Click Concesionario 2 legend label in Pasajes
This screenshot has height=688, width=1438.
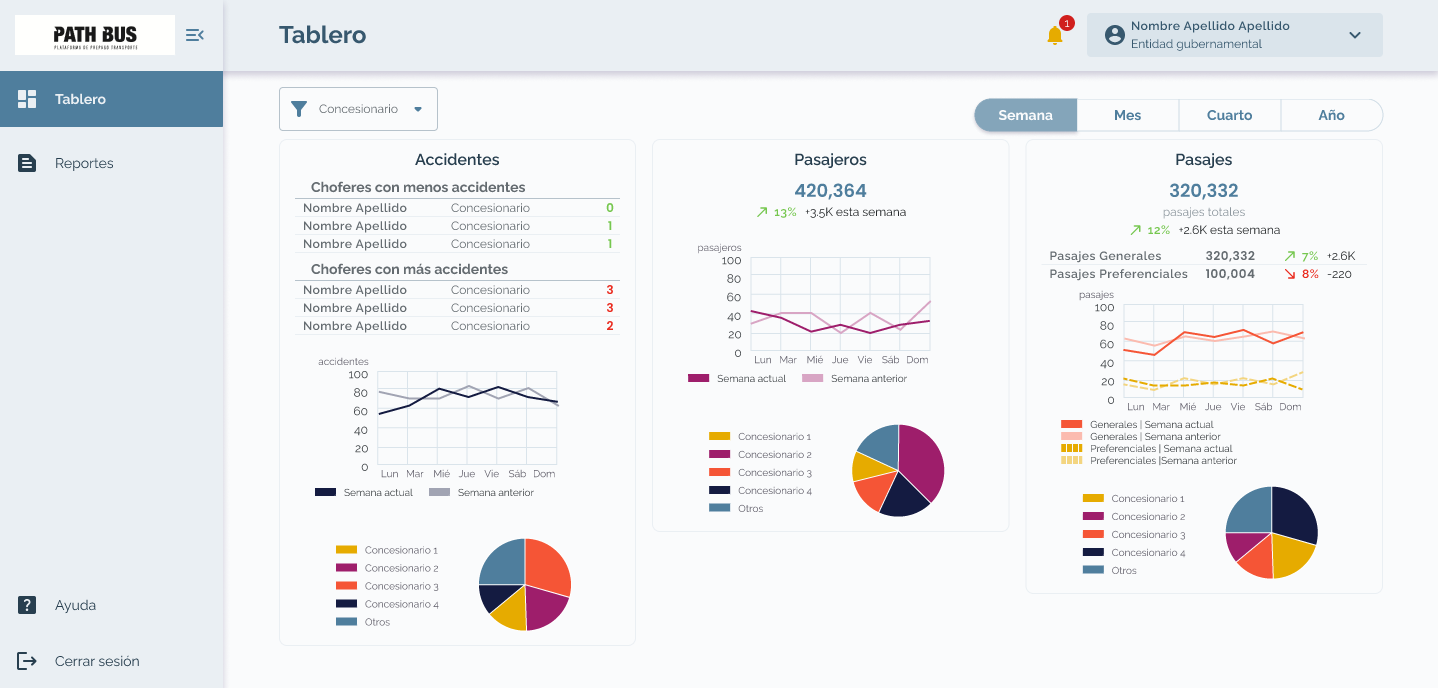(1148, 517)
